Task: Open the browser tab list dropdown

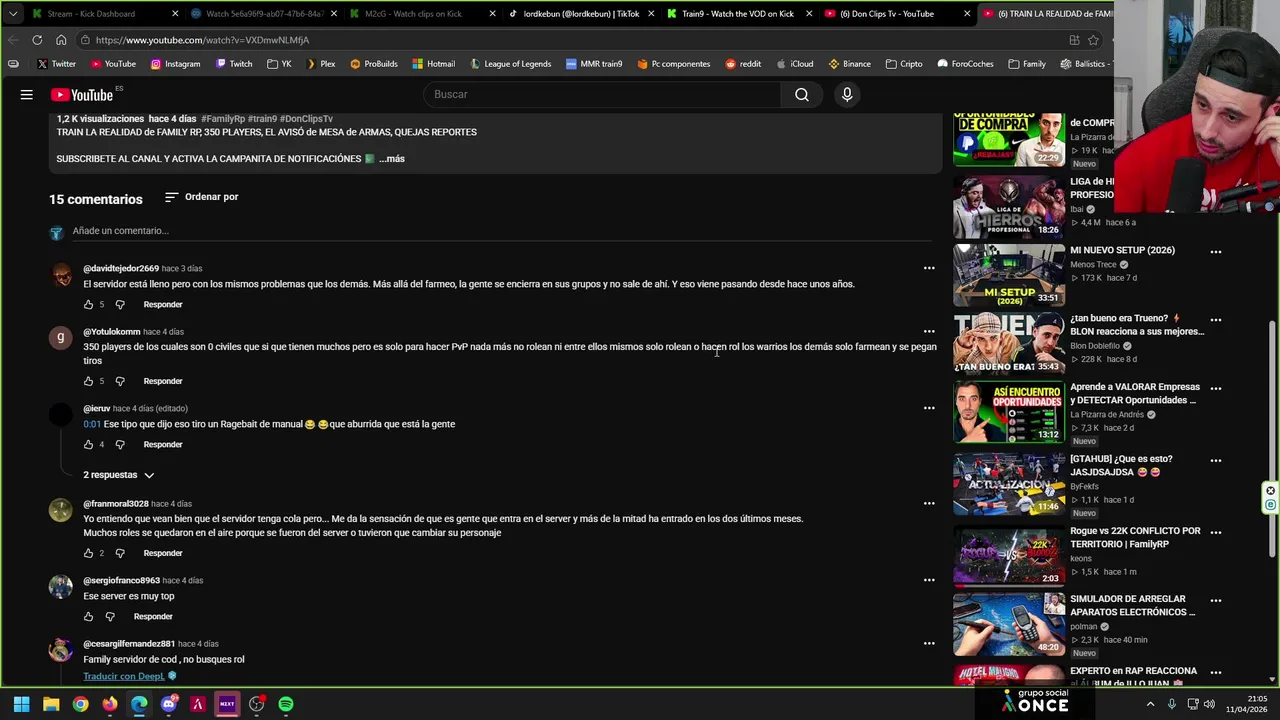Action: click(13, 14)
